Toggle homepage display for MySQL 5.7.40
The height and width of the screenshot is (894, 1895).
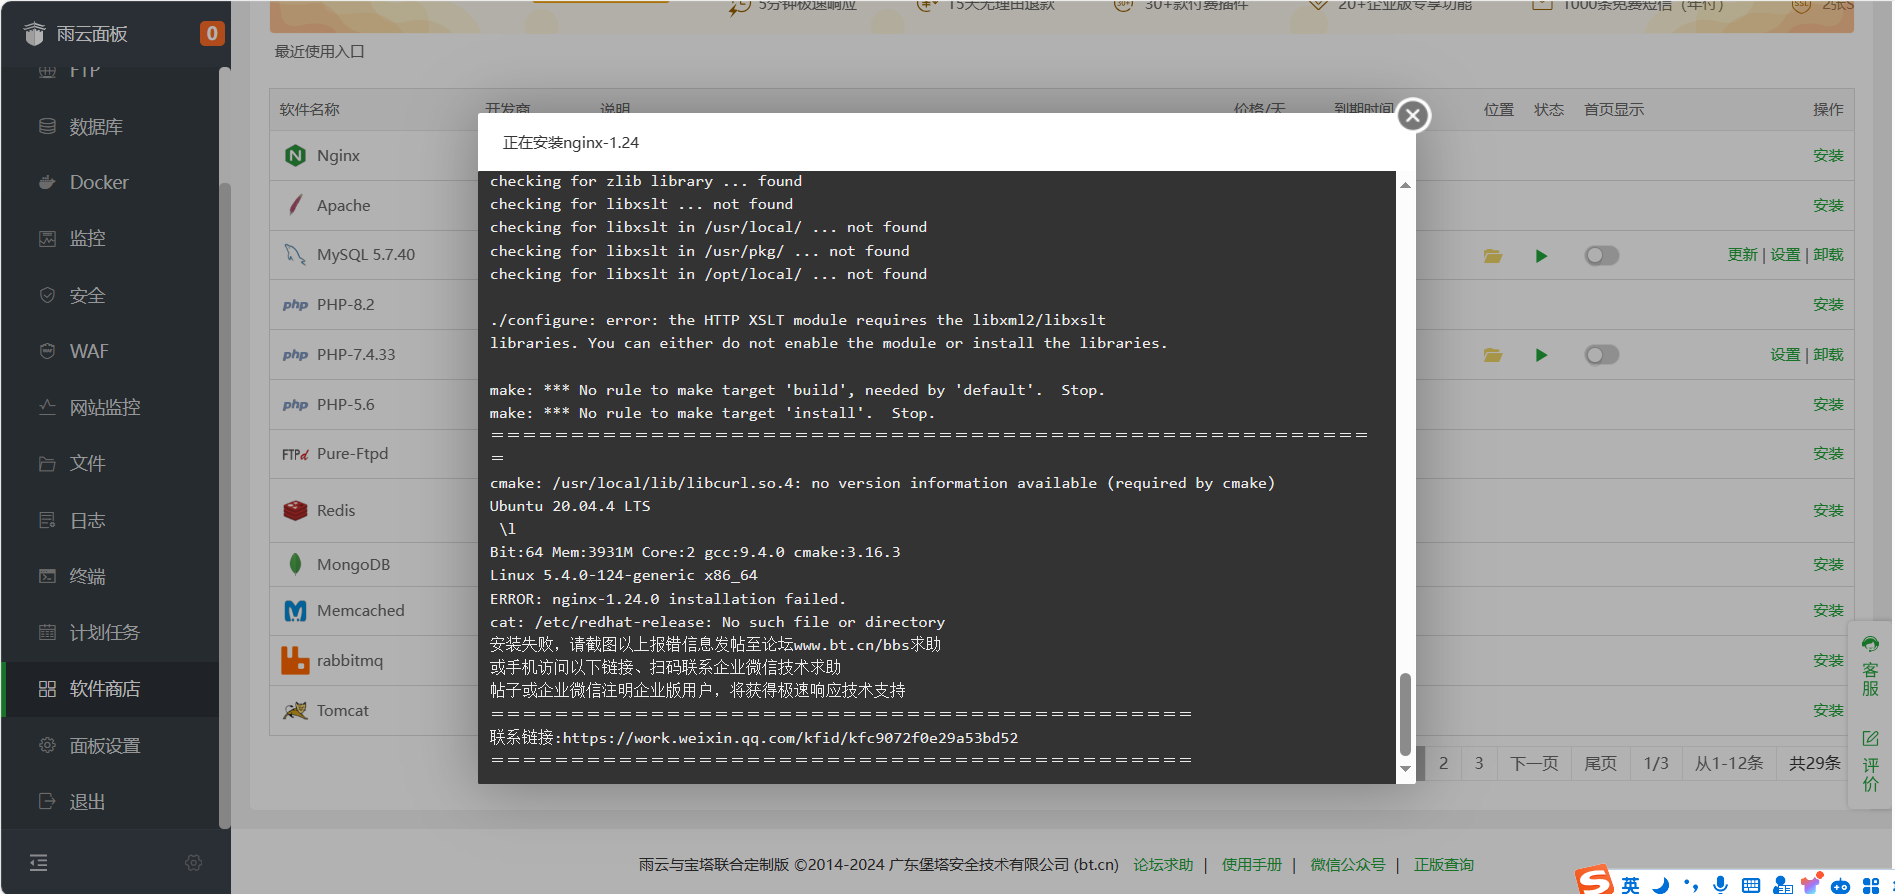(1602, 256)
